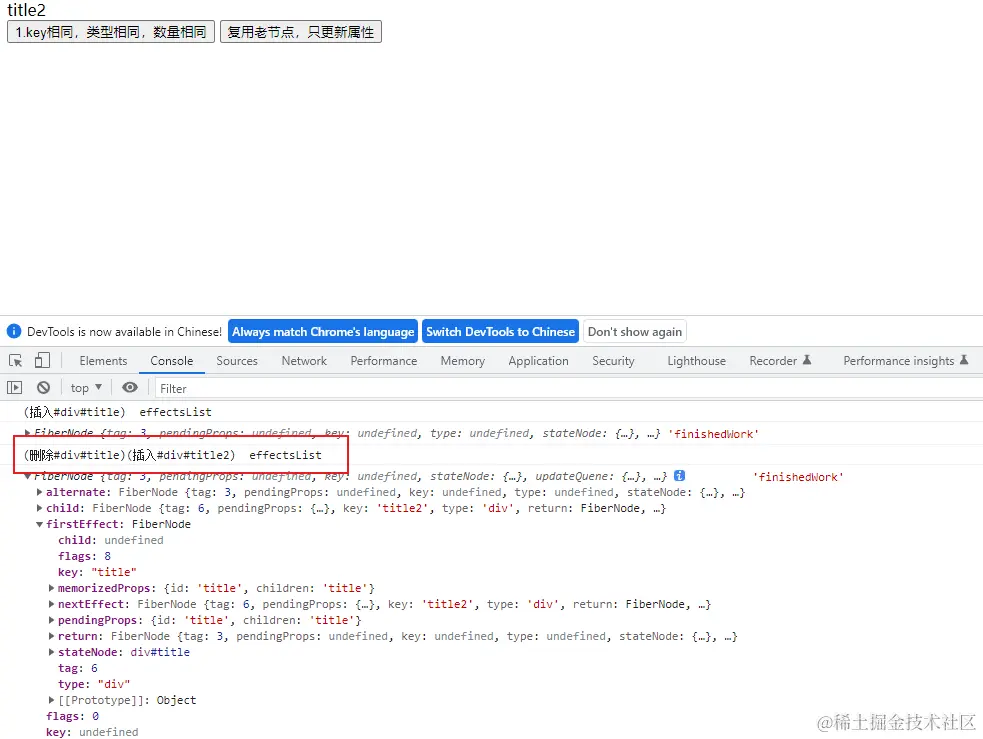Open the top context dropdown

86,388
